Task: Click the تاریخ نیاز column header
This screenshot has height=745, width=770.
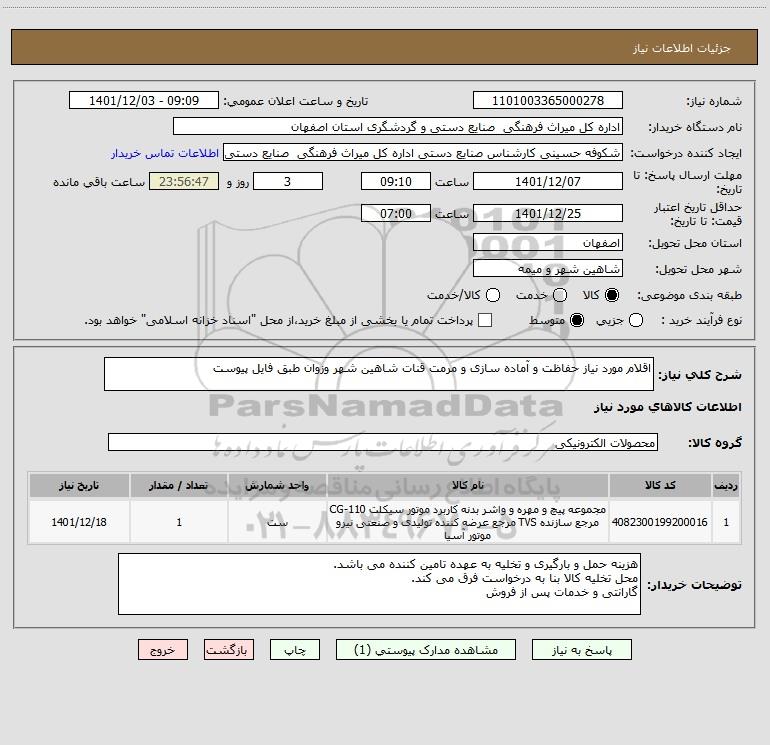Action: click(x=79, y=485)
